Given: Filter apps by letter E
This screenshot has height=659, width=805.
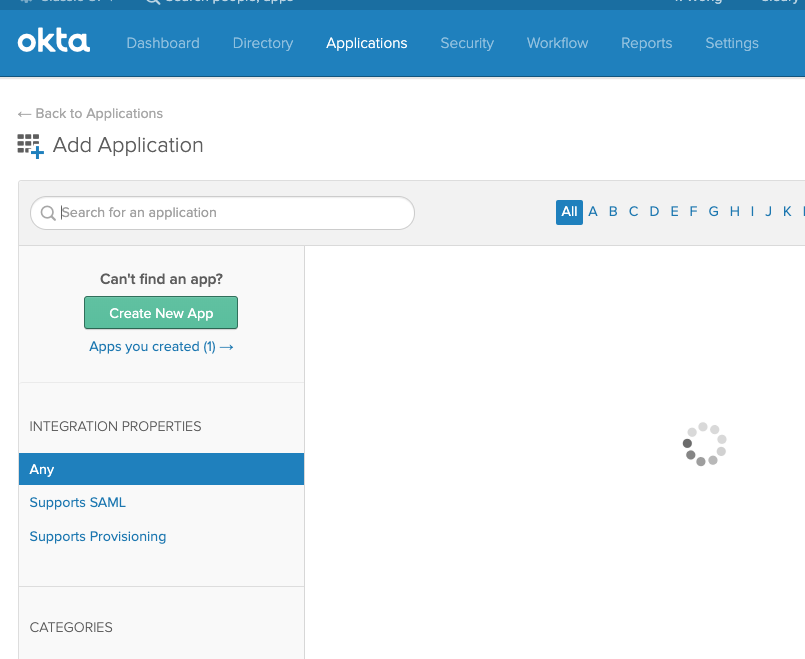Looking at the screenshot, I should [674, 211].
